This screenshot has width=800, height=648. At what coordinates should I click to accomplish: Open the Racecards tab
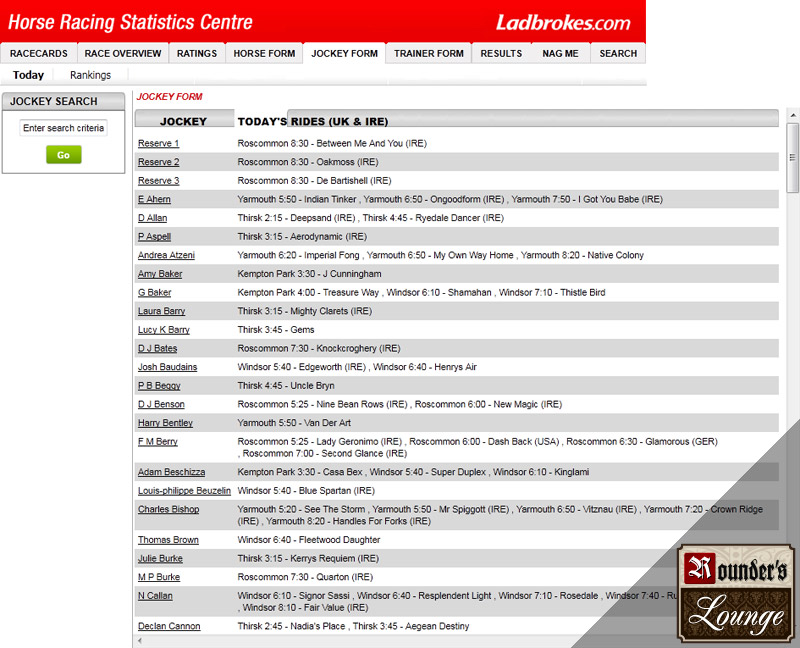click(x=39, y=54)
